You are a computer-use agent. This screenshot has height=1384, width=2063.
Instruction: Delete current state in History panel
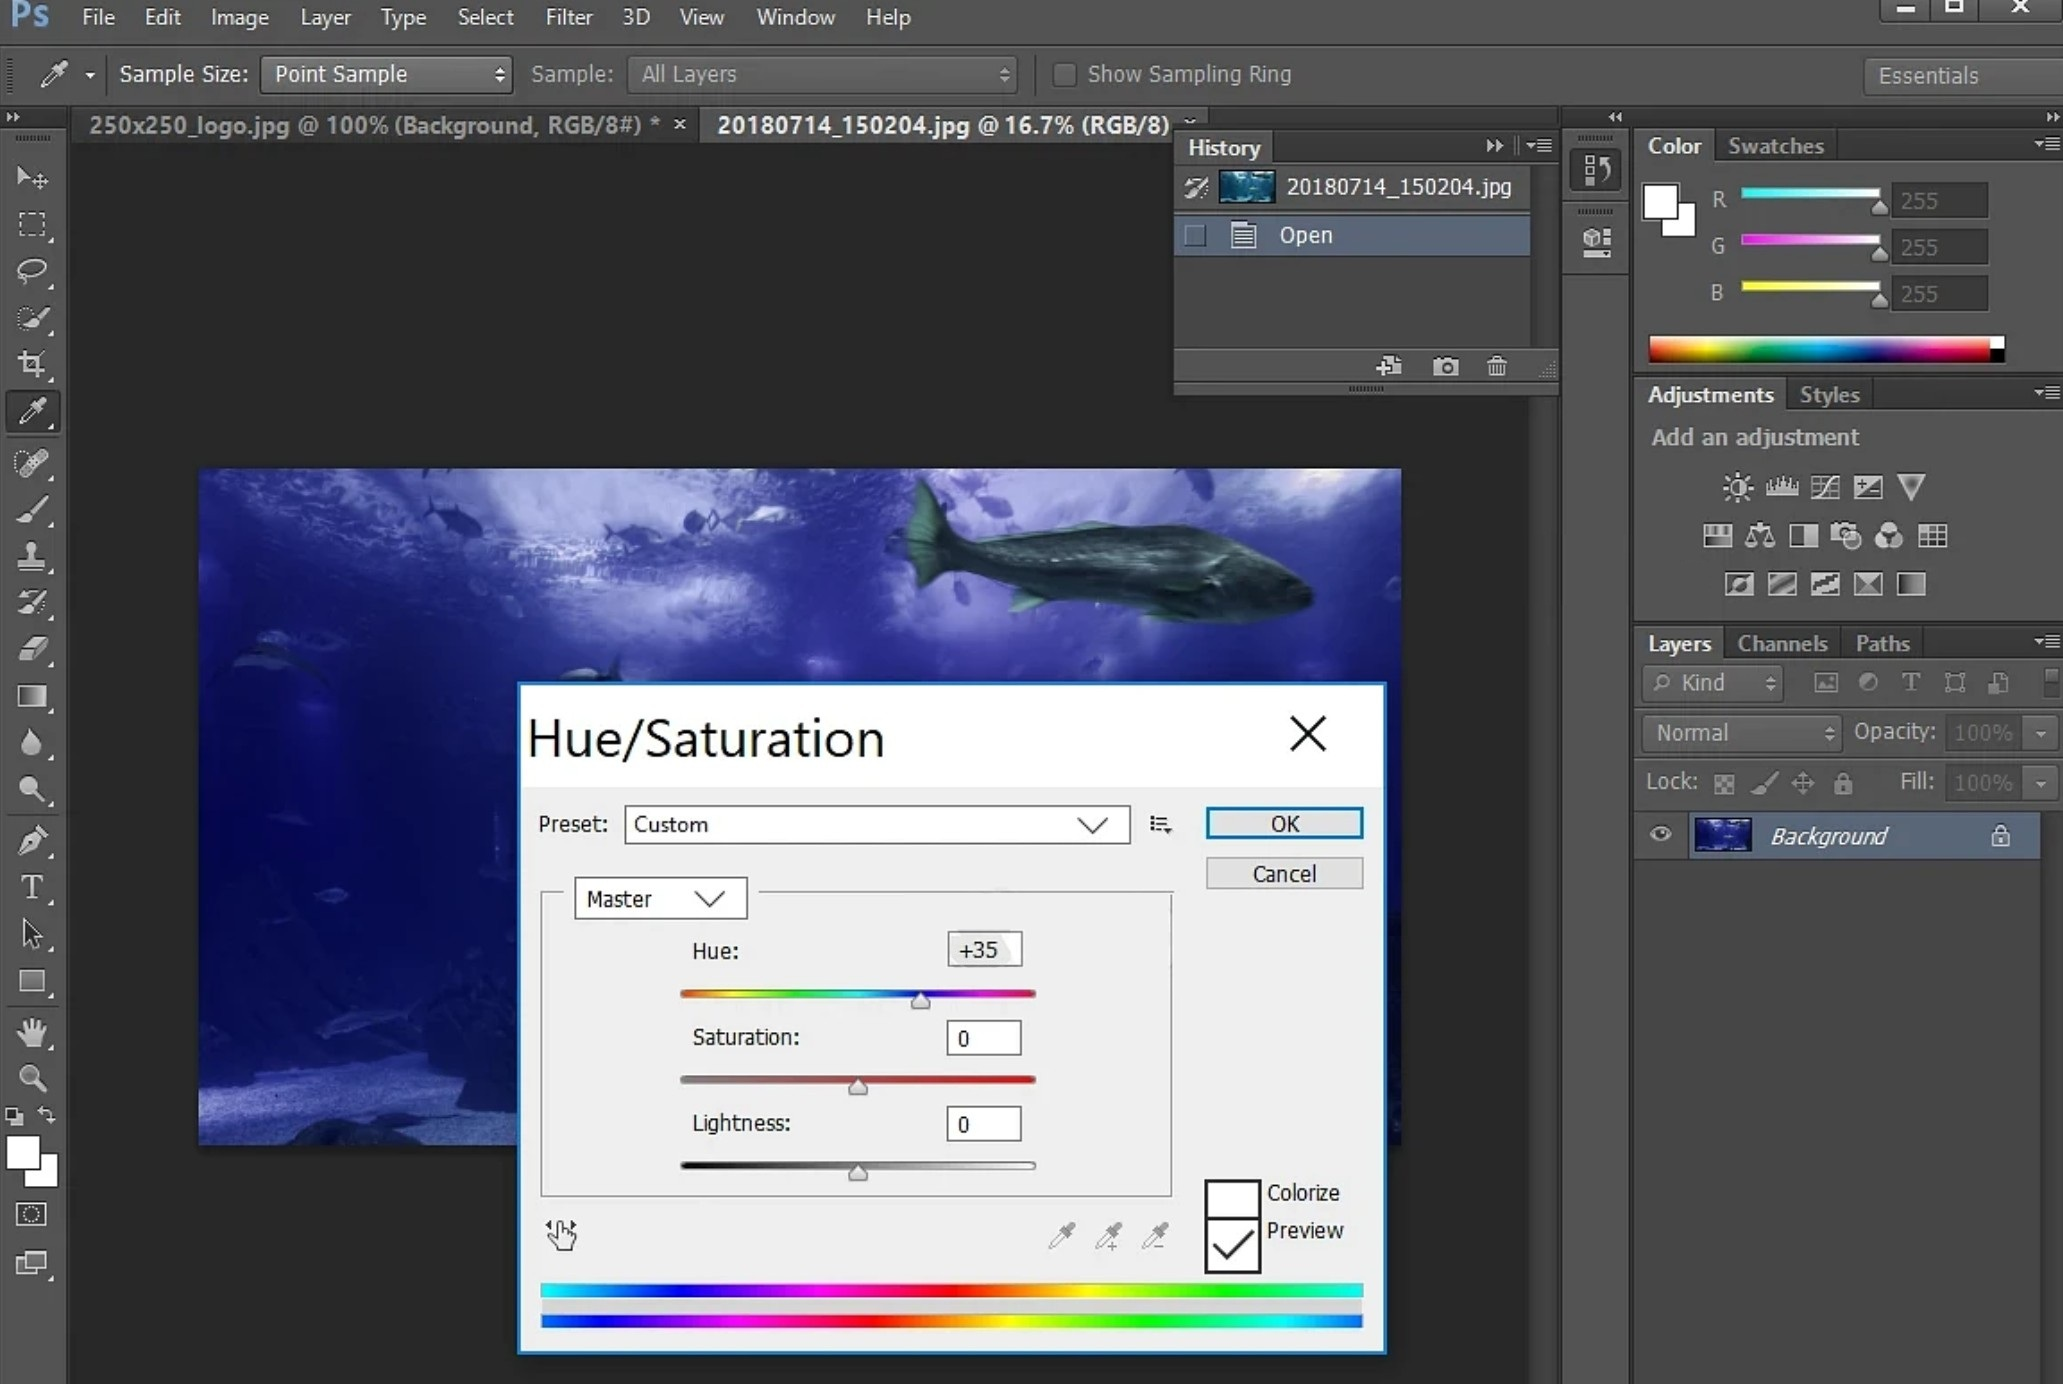[x=1496, y=366]
